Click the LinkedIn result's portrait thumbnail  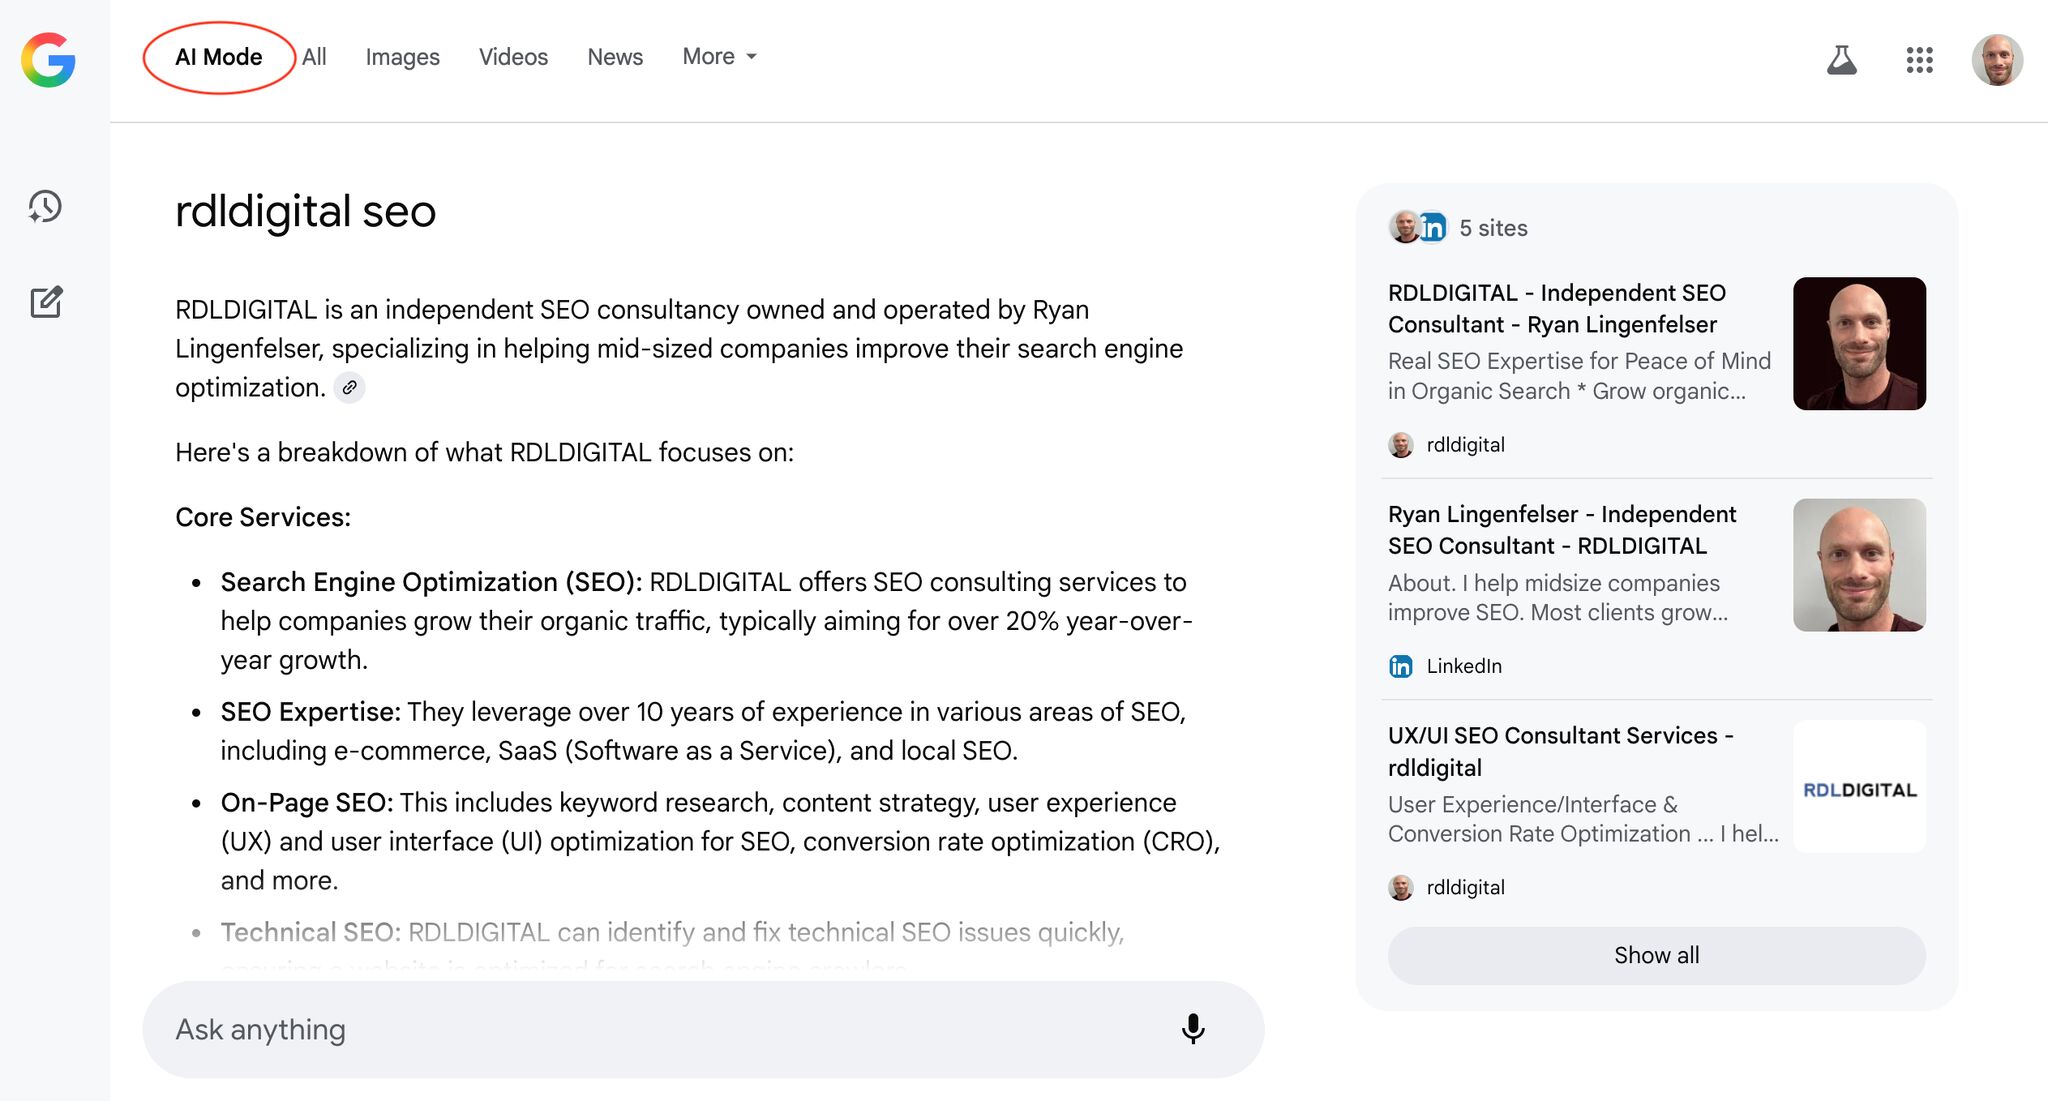[1859, 565]
